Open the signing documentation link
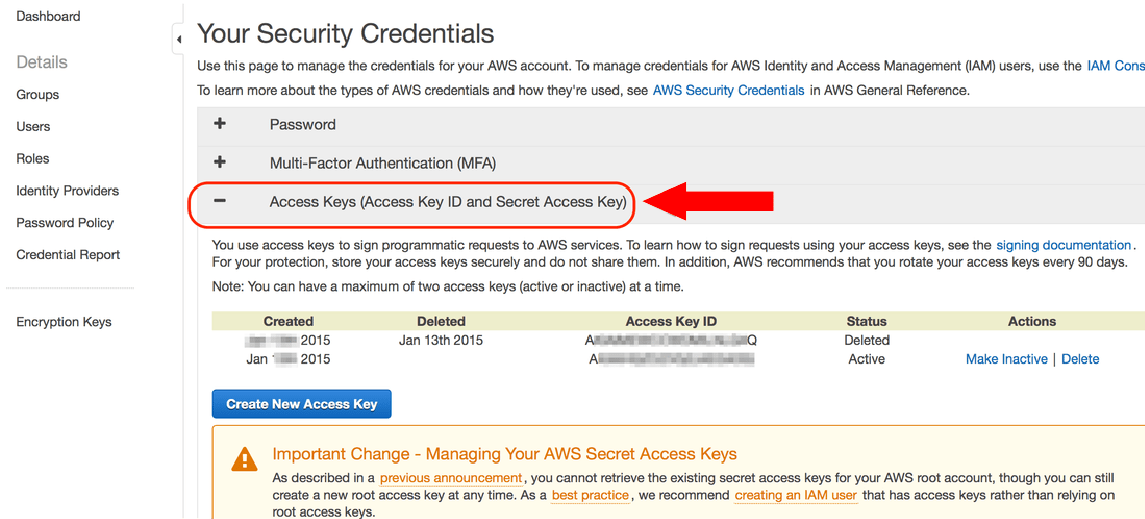Screen dimensions: 1145x519 click(1063, 245)
